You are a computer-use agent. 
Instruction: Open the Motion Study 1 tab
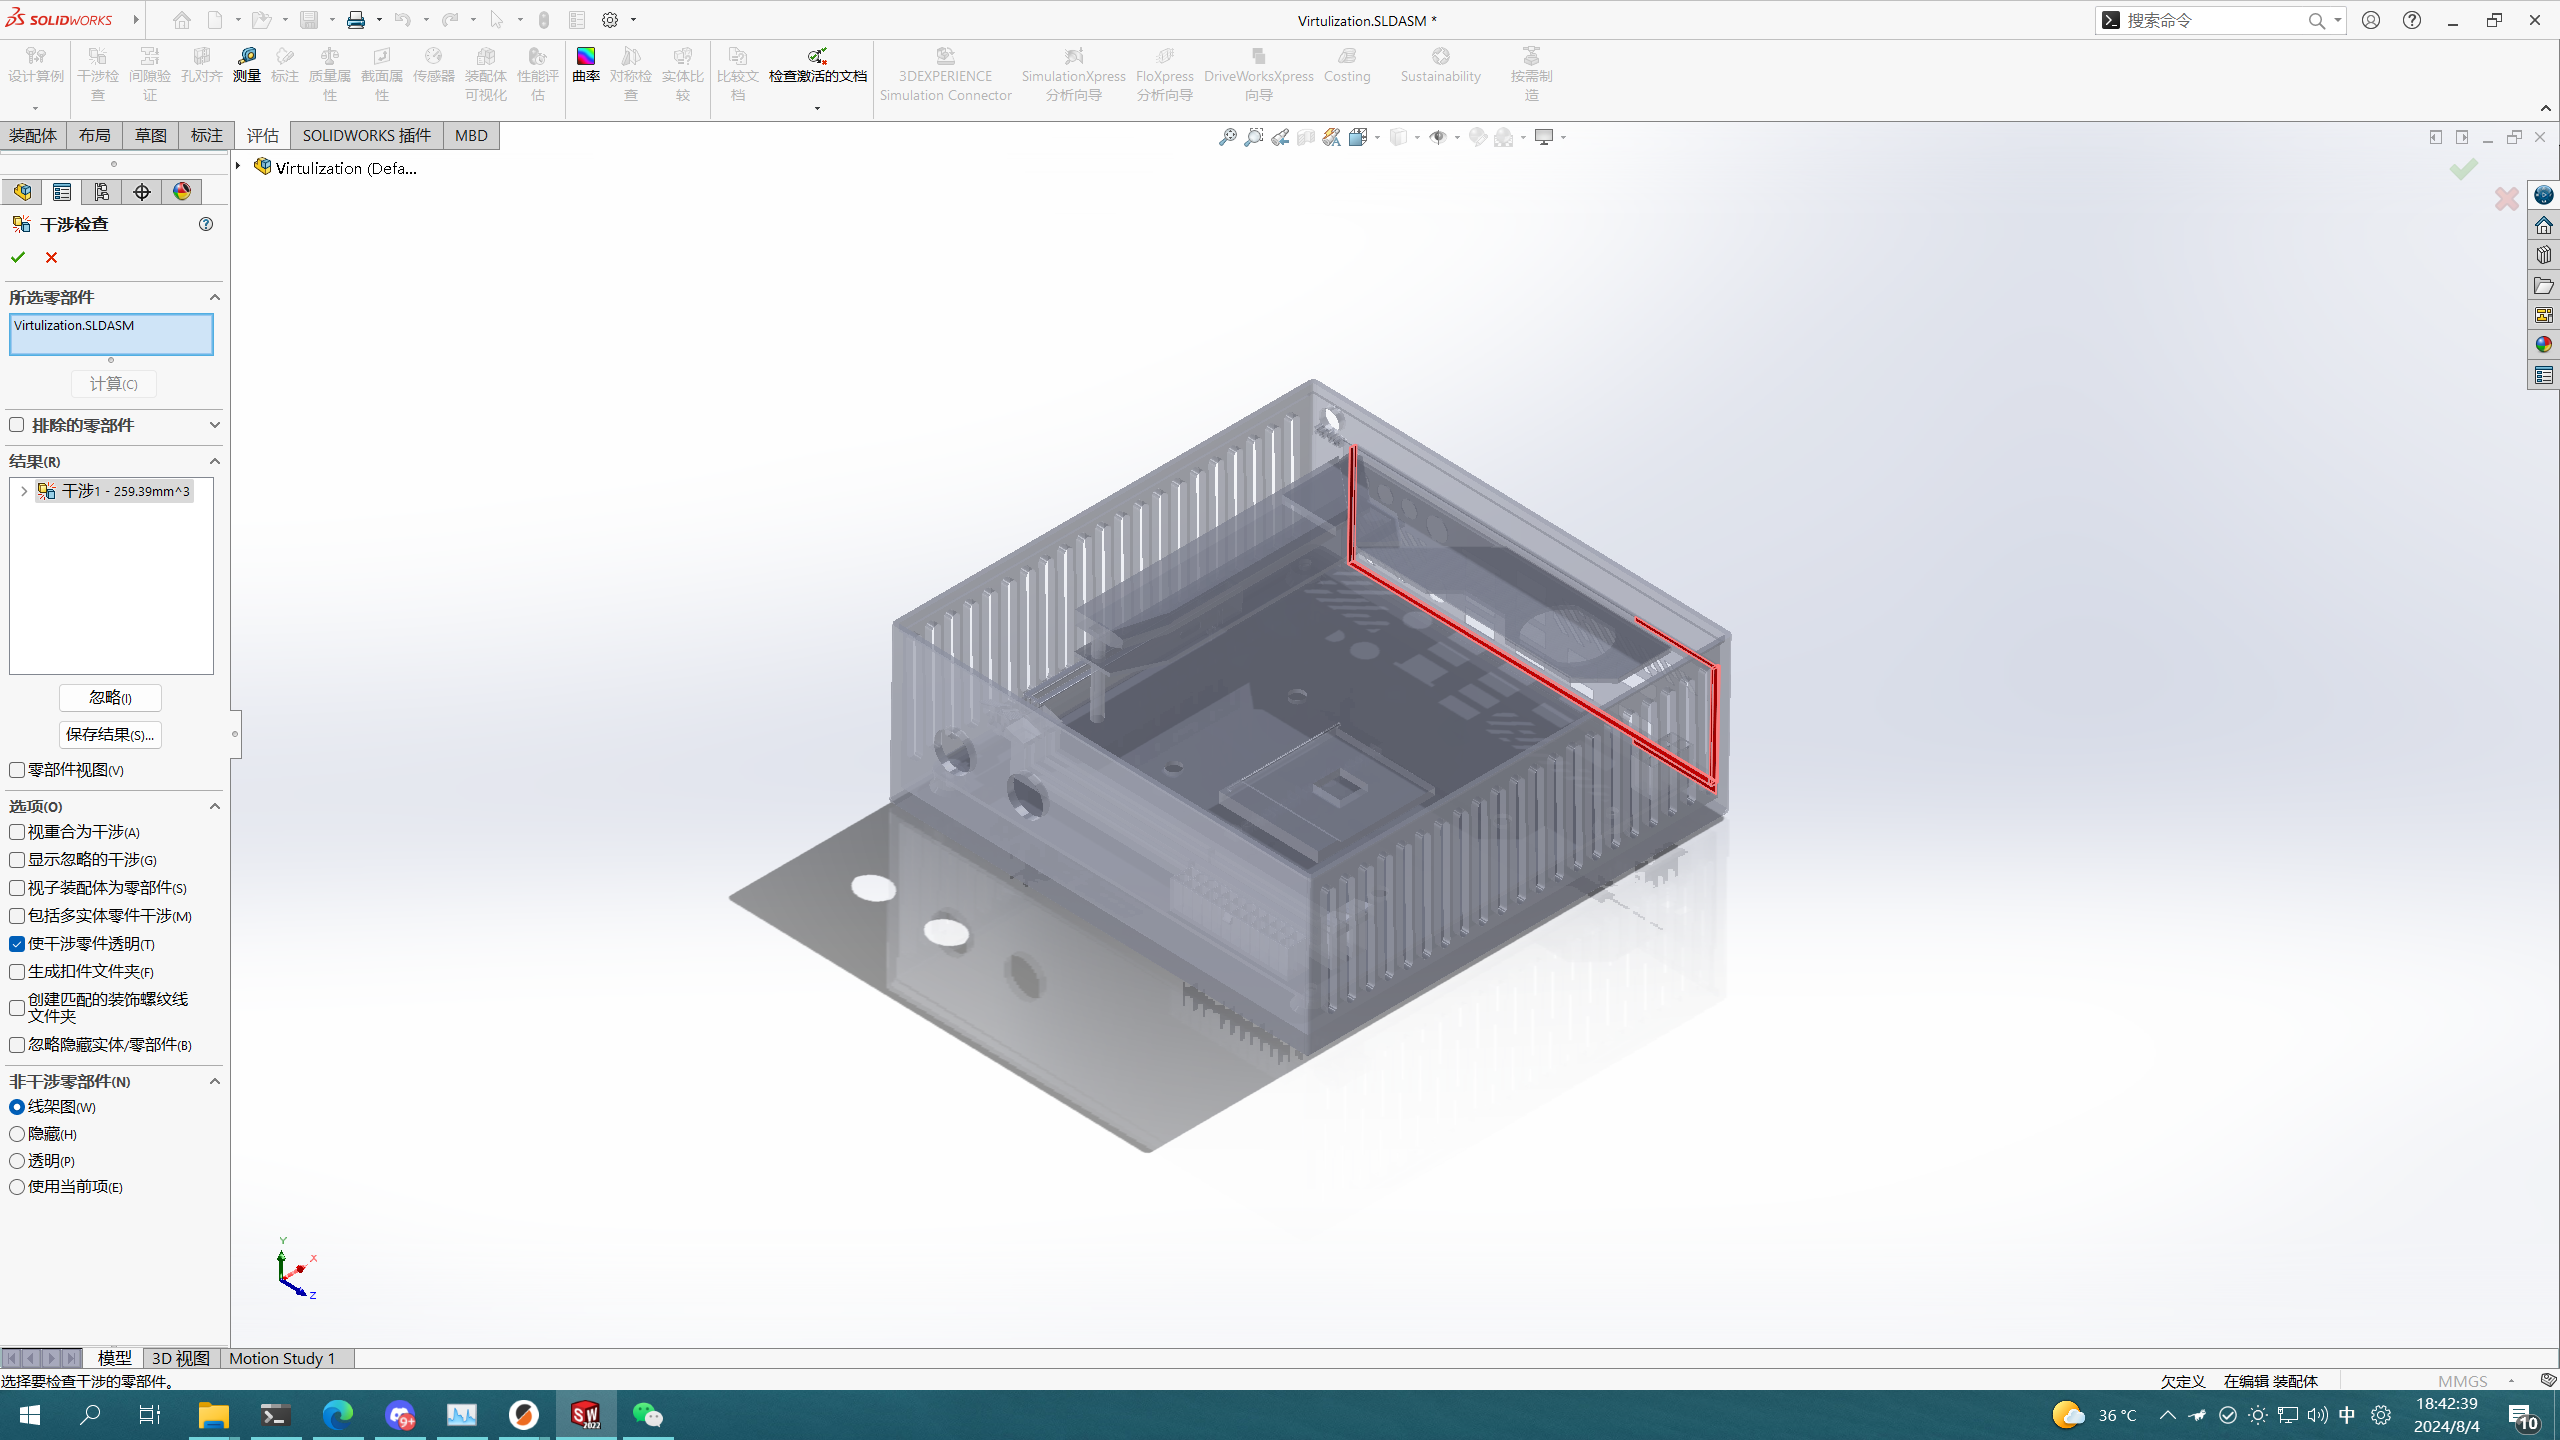point(282,1358)
